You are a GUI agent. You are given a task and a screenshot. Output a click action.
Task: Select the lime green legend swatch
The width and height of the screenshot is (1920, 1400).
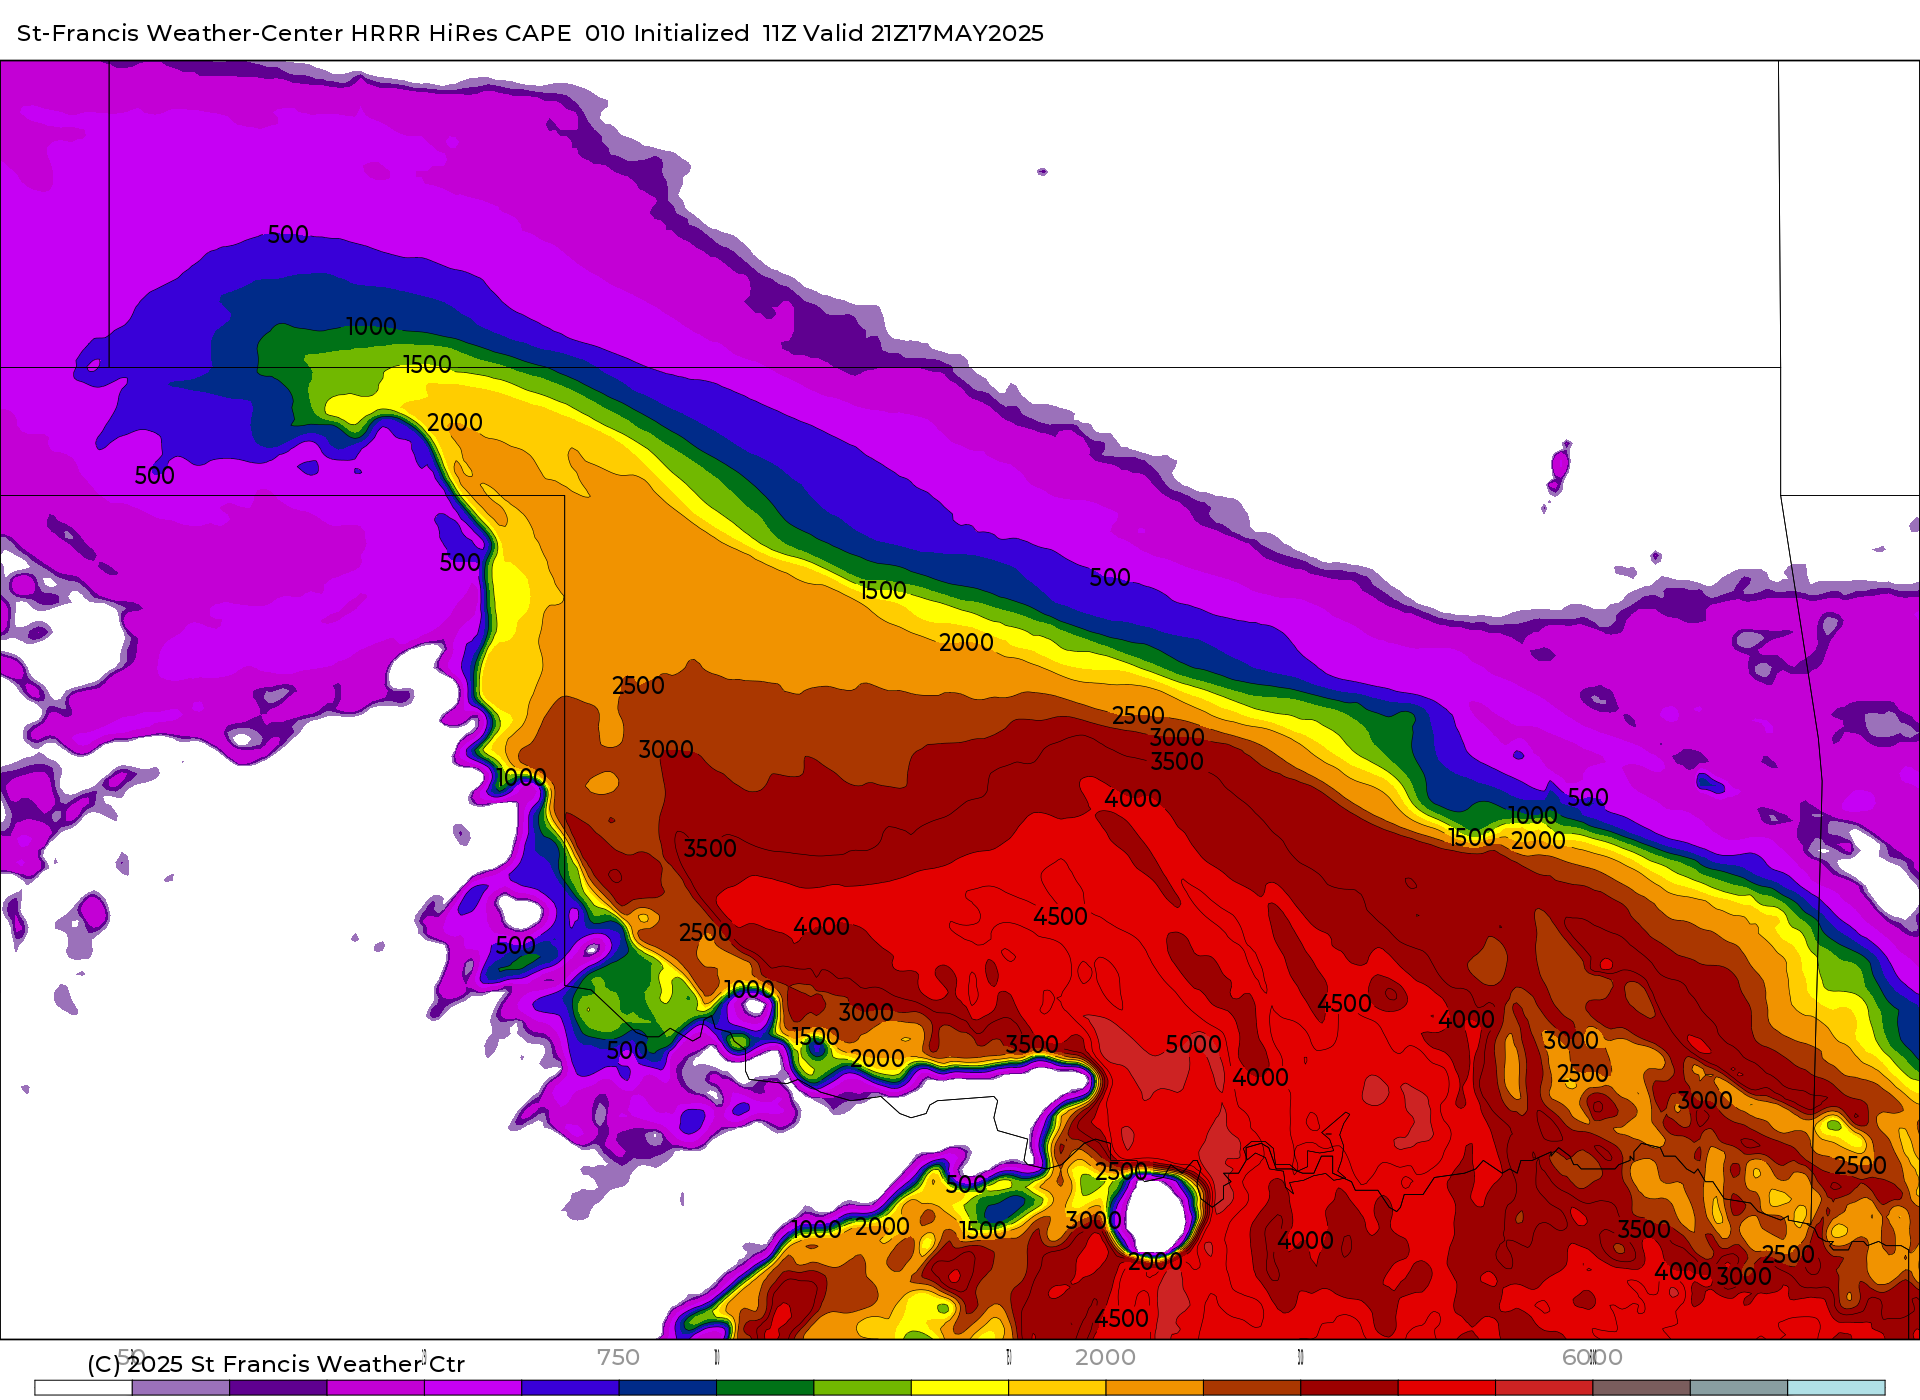[x=862, y=1388]
